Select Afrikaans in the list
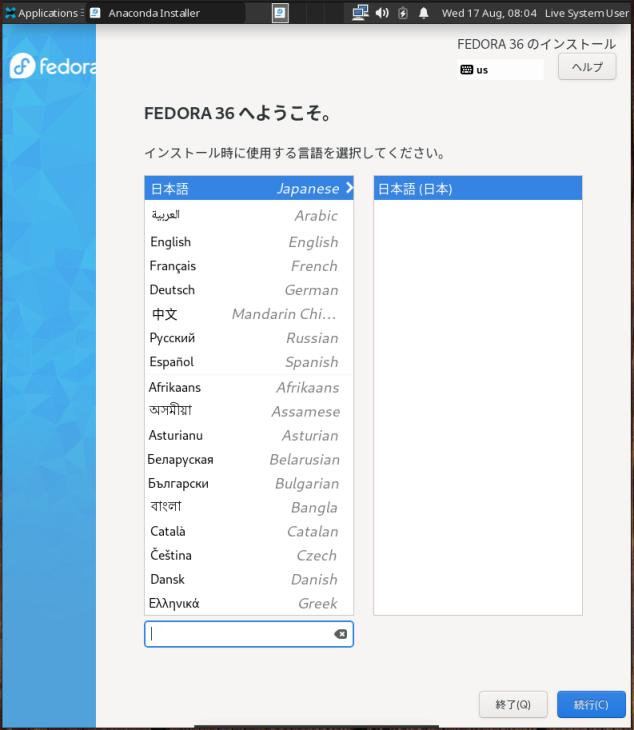The height and width of the screenshot is (730, 634). (x=249, y=387)
